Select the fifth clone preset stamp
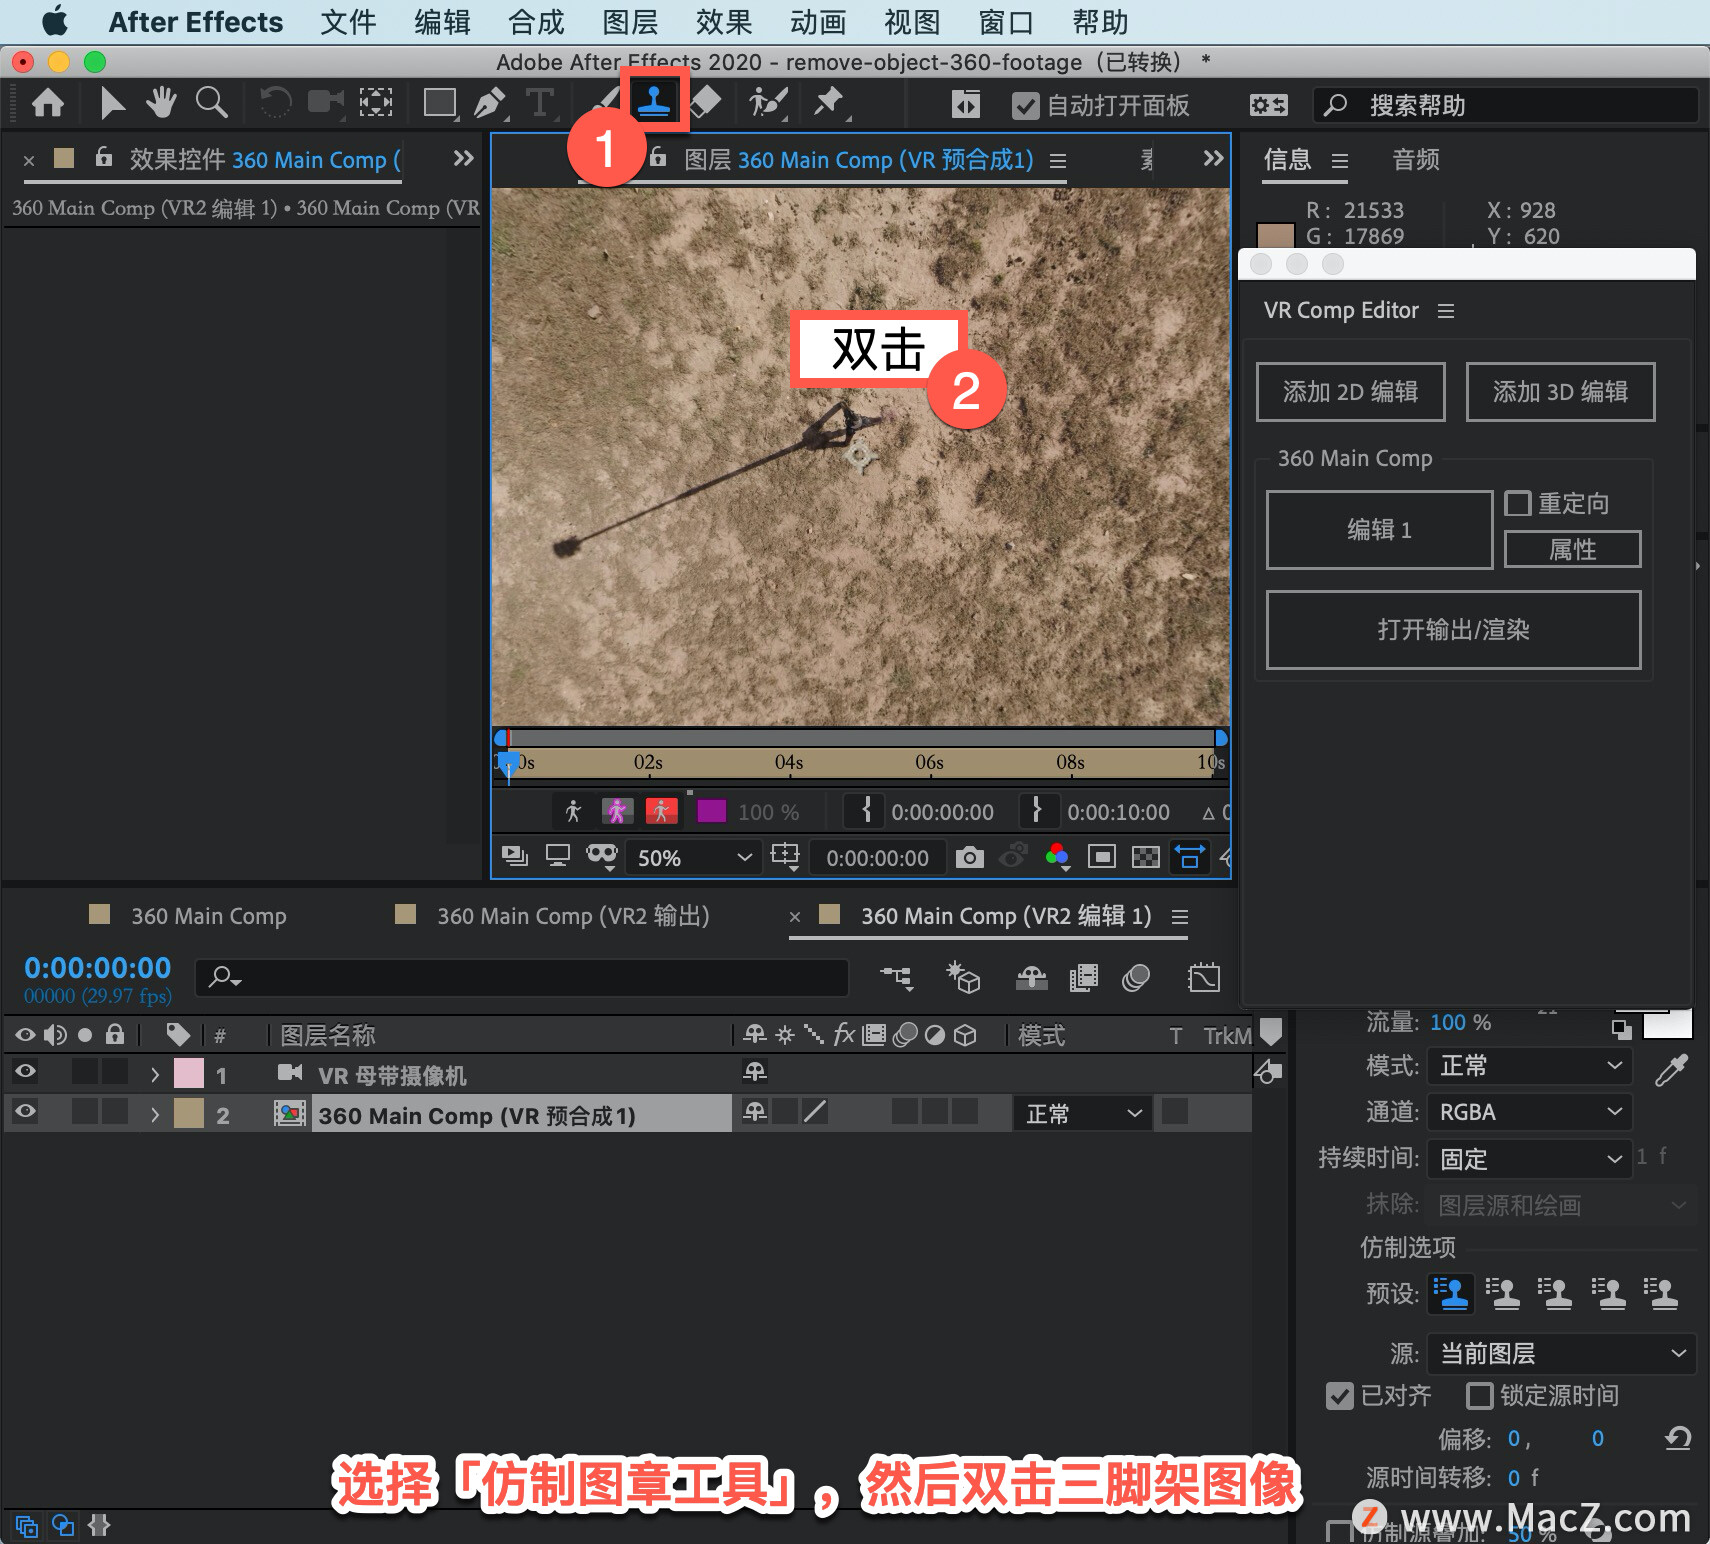Viewport: 1710px width, 1544px height. [x=1661, y=1294]
